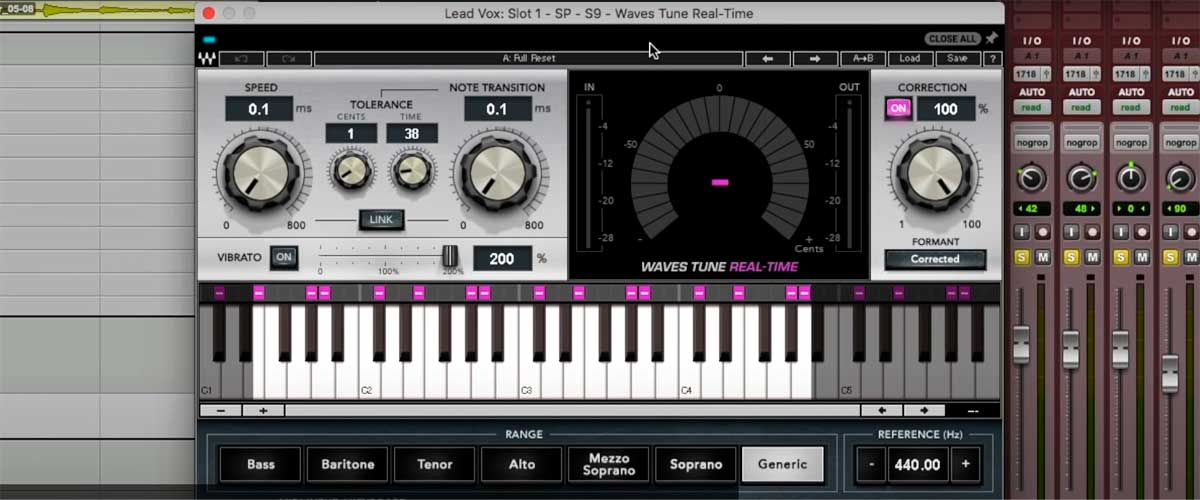Open the A: Full Reset preset menu
The image size is (1200, 500).
pos(527,59)
